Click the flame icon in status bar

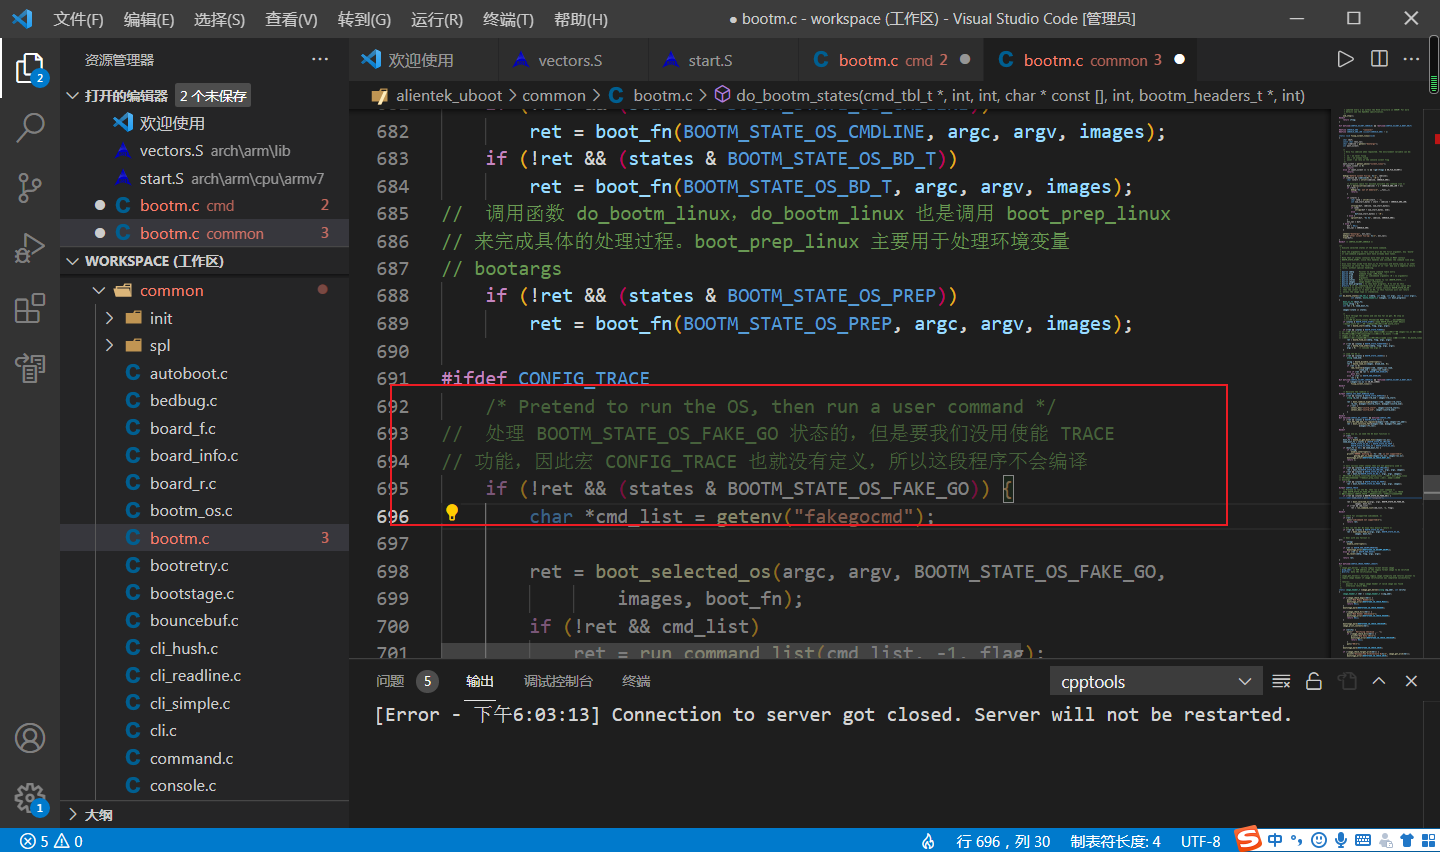(928, 841)
